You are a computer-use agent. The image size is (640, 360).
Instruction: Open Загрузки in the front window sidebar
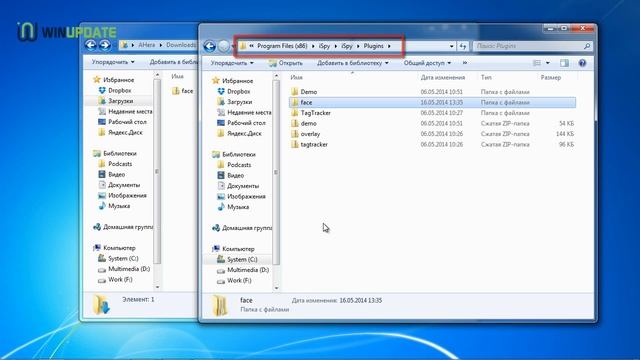(x=239, y=102)
